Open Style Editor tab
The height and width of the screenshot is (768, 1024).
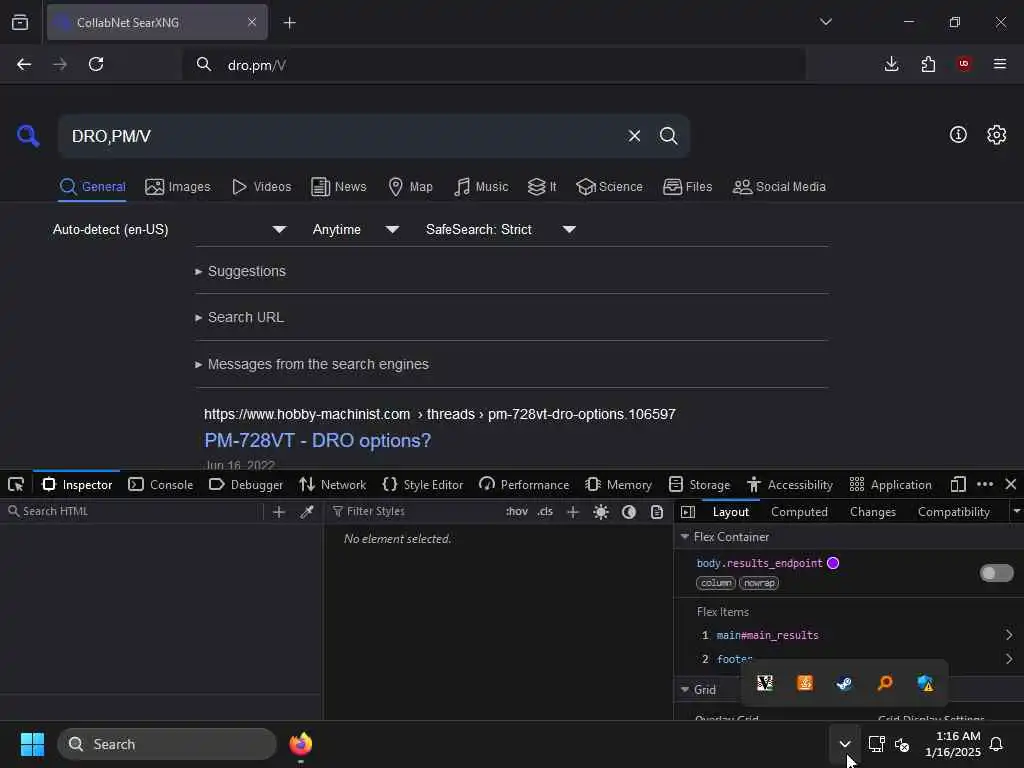(423, 485)
